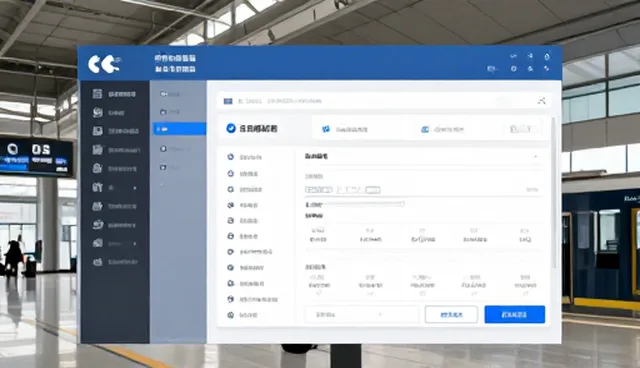Open the first tab with the blue cube icon
This screenshot has height=368, width=640.
[x=345, y=129]
